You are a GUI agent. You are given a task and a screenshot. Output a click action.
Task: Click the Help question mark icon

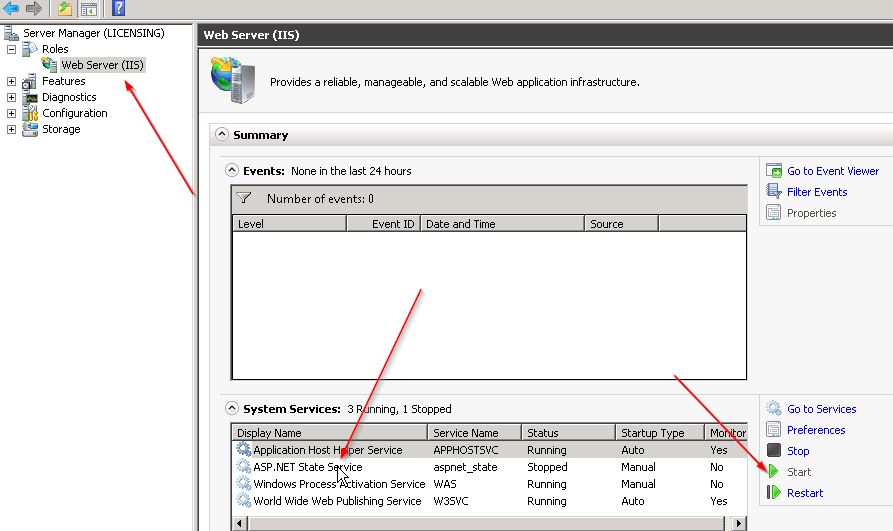118,8
